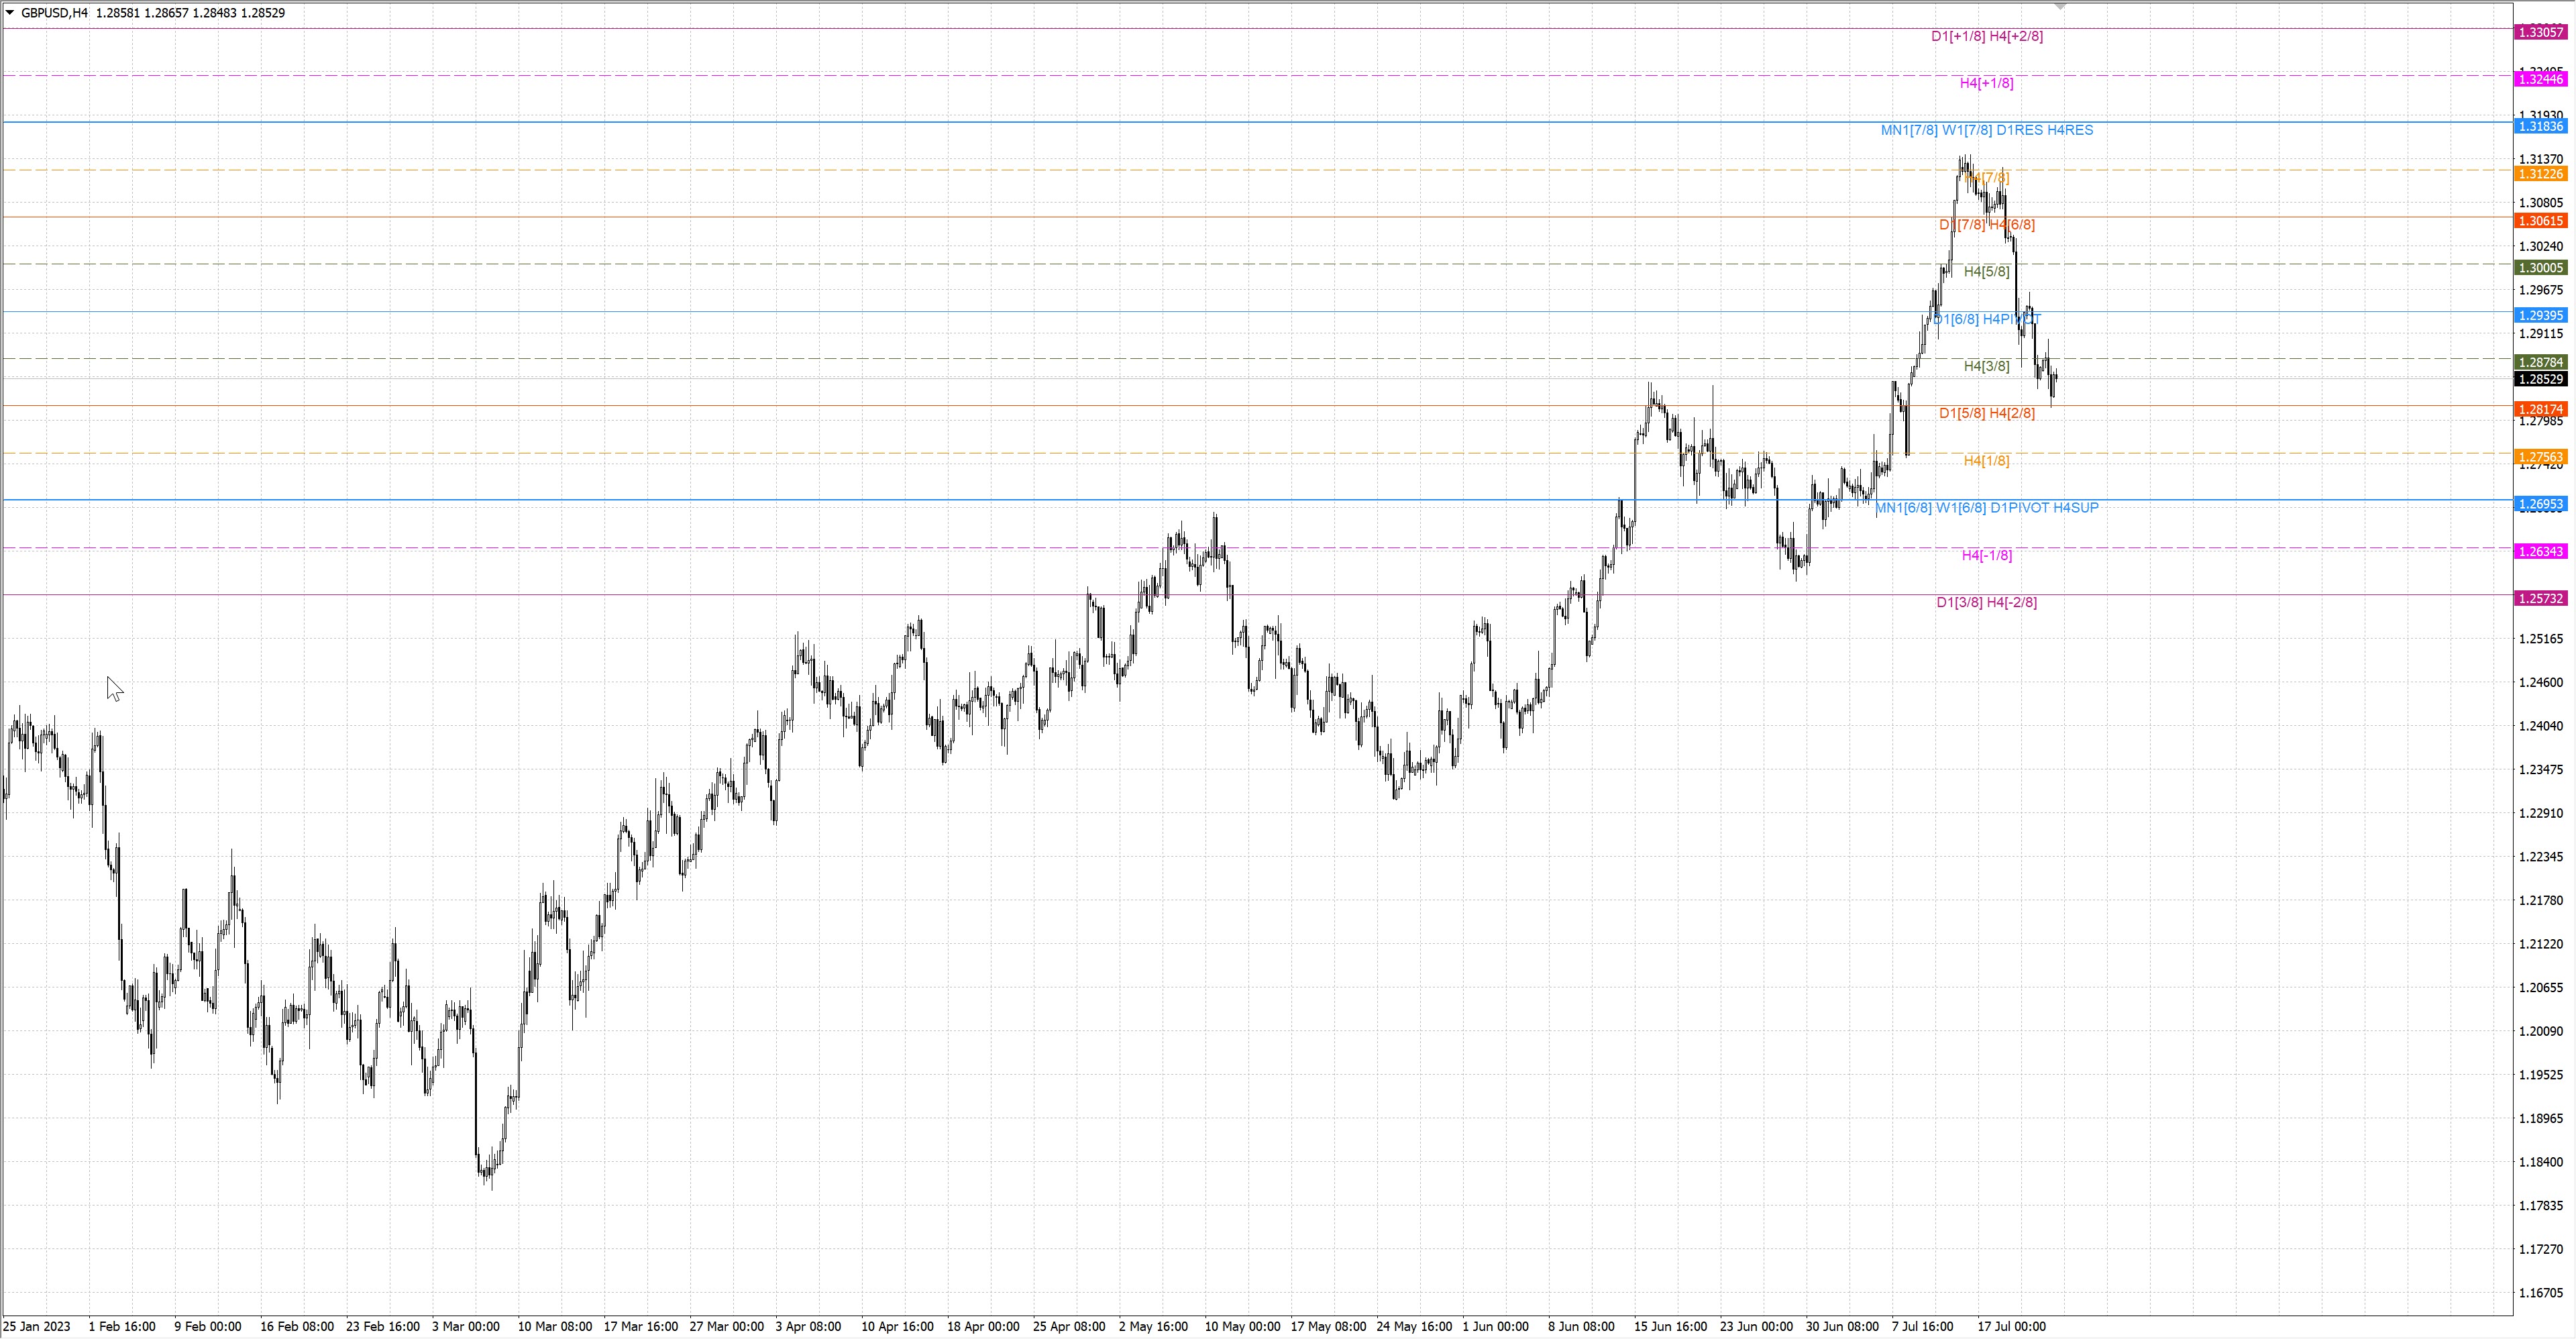This screenshot has height=1339, width=2576.
Task: Select the 1.33057 purple price tag
Action: pyautogui.click(x=2540, y=32)
